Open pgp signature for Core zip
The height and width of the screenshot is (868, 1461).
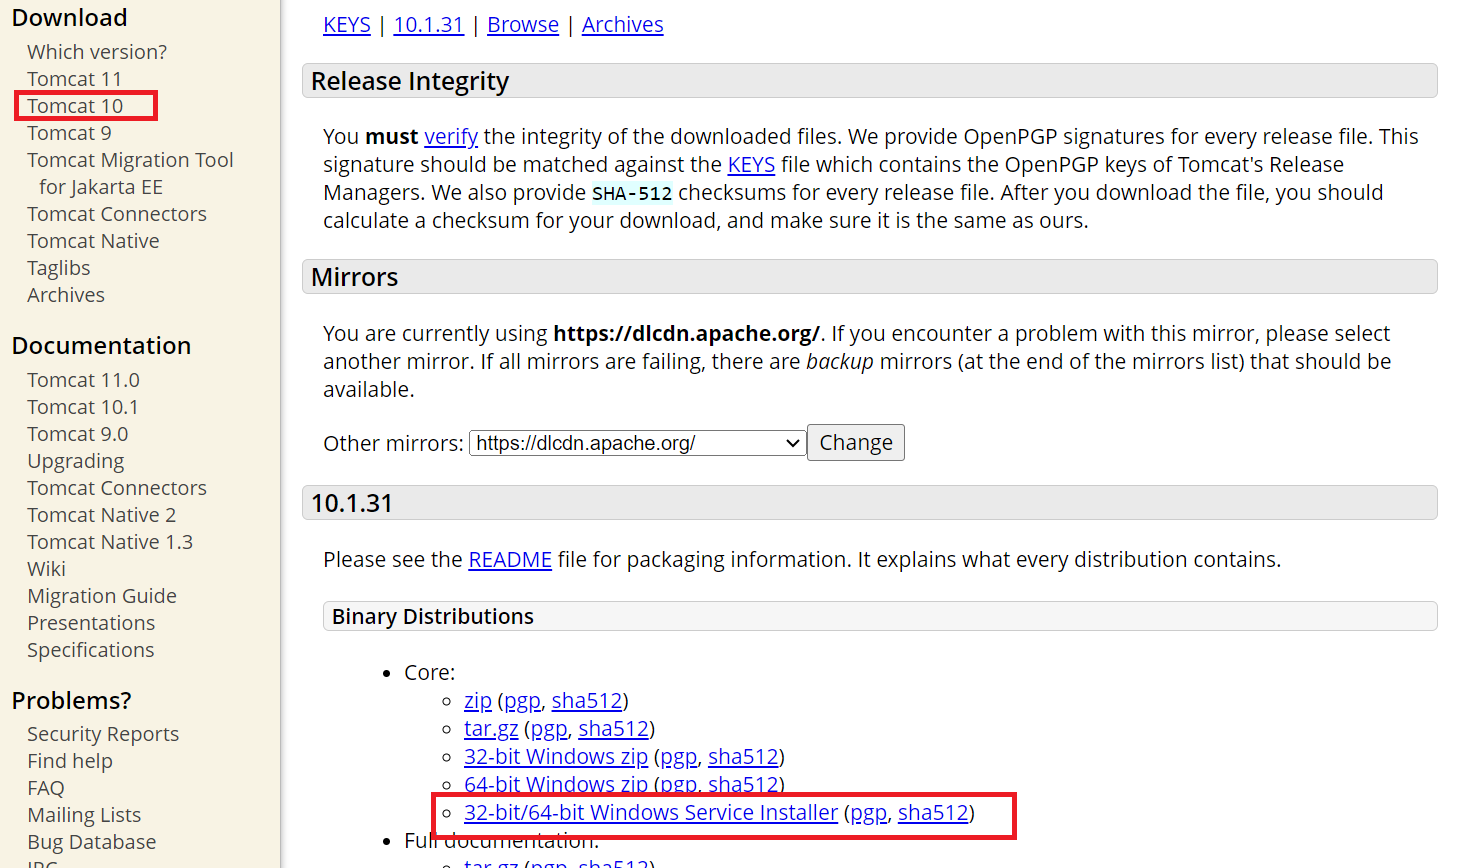click(522, 701)
